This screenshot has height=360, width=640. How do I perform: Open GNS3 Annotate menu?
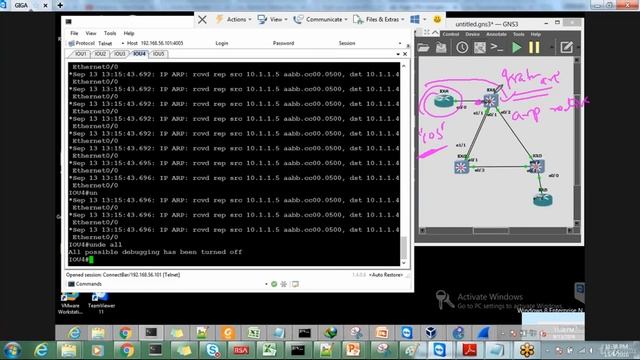pos(496,34)
